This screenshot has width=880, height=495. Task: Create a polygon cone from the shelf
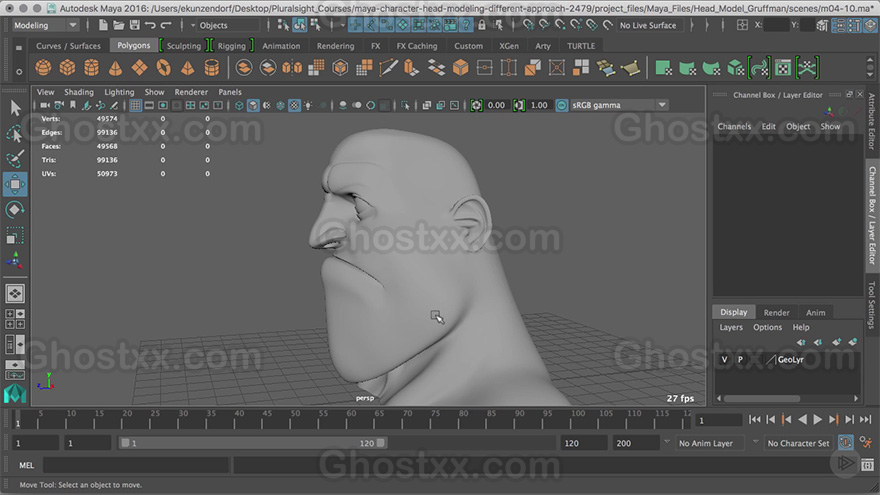pos(116,68)
